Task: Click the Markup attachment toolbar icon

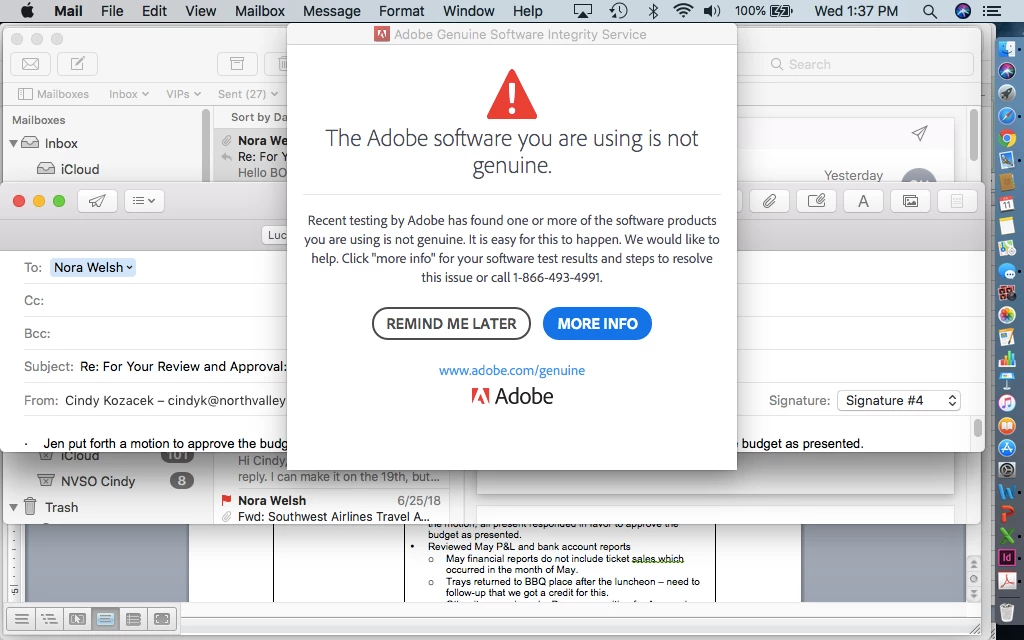Action: click(816, 200)
